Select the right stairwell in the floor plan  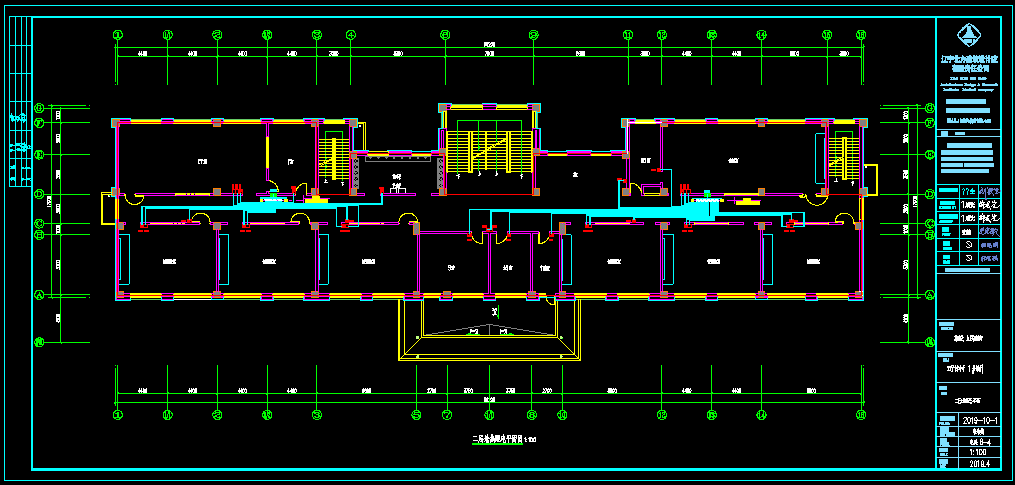tap(843, 160)
